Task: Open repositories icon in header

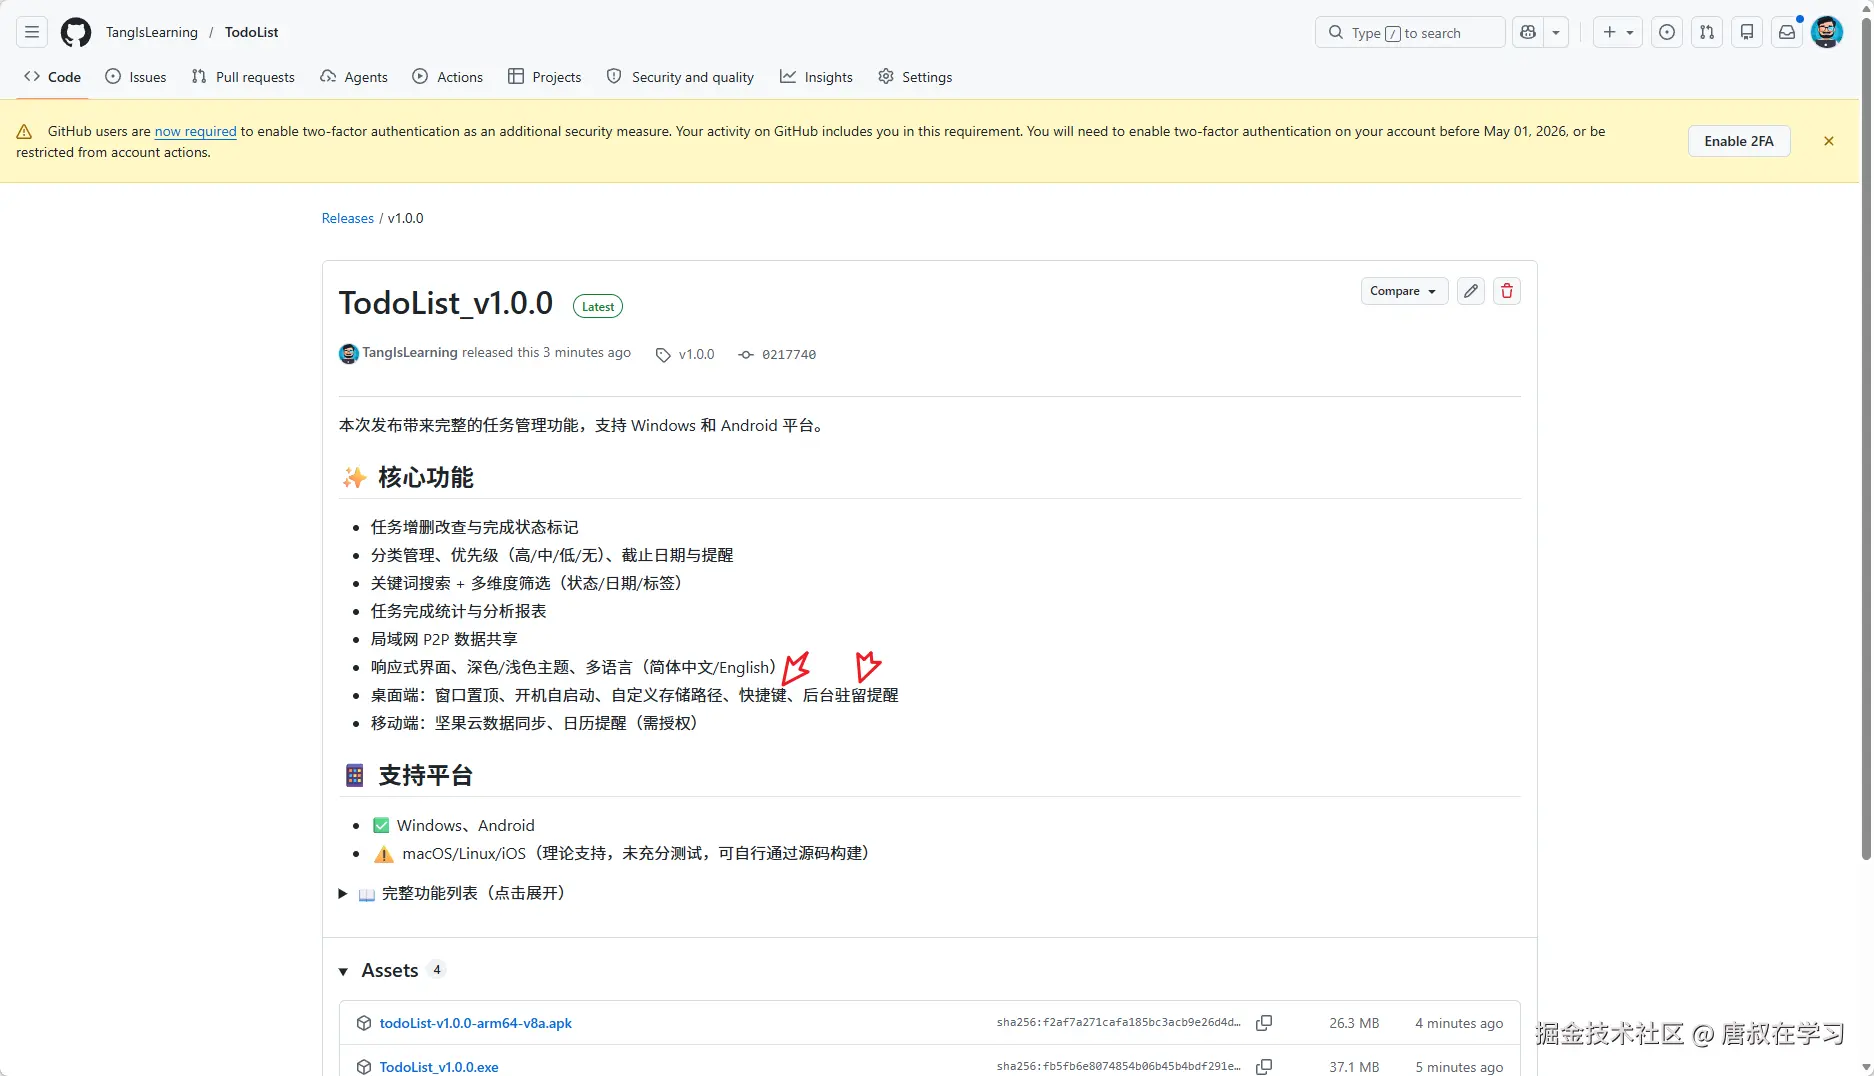Action: pos(1747,32)
